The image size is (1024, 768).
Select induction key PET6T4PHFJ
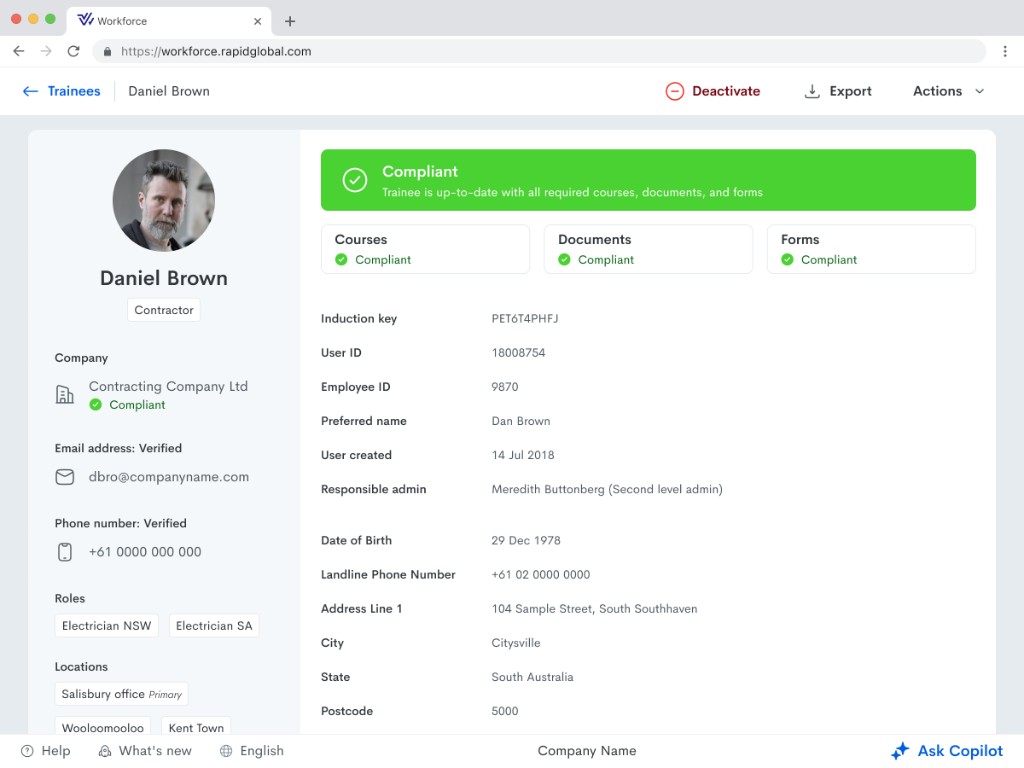point(525,319)
